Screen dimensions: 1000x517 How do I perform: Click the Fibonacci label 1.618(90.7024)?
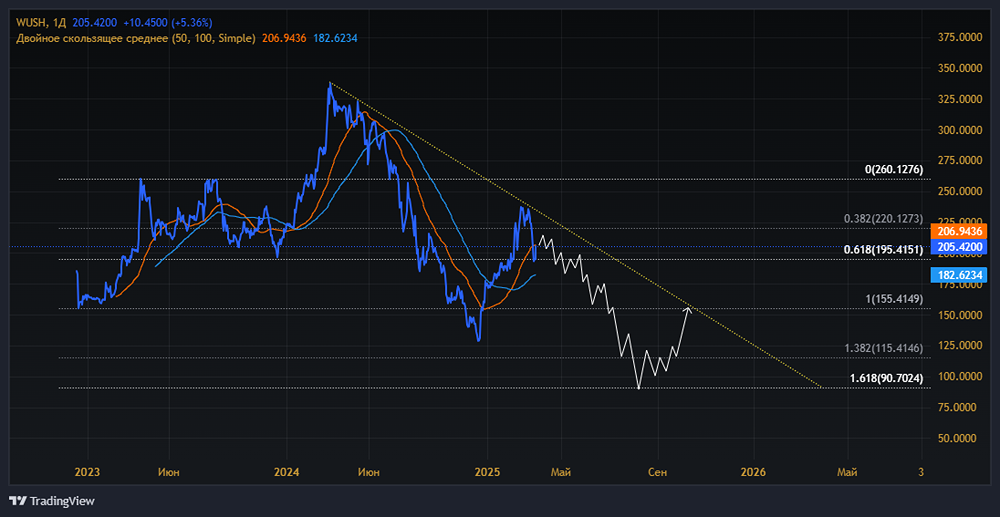887,378
